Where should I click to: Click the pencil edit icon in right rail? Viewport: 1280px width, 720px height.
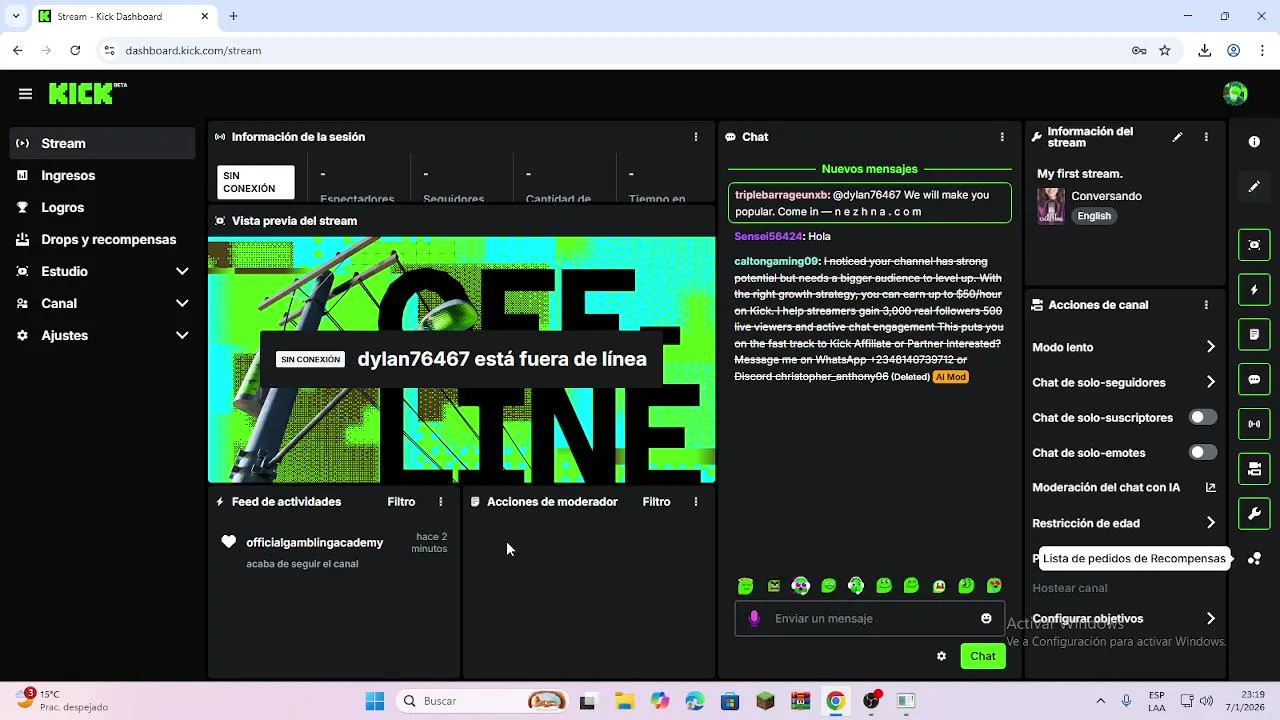(1254, 187)
